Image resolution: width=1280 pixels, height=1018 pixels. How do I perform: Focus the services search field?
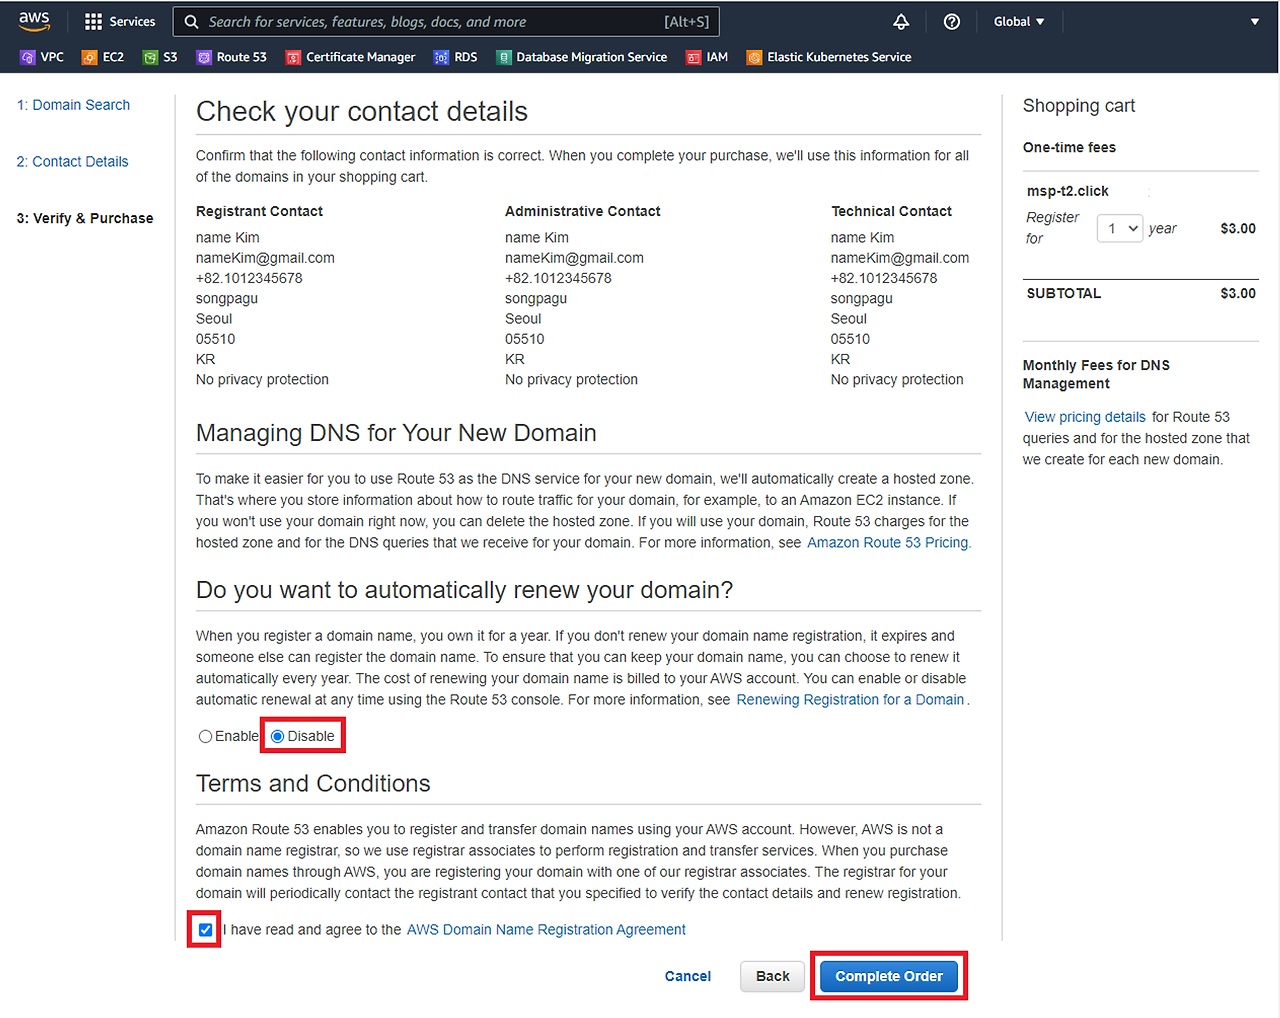coord(446,21)
